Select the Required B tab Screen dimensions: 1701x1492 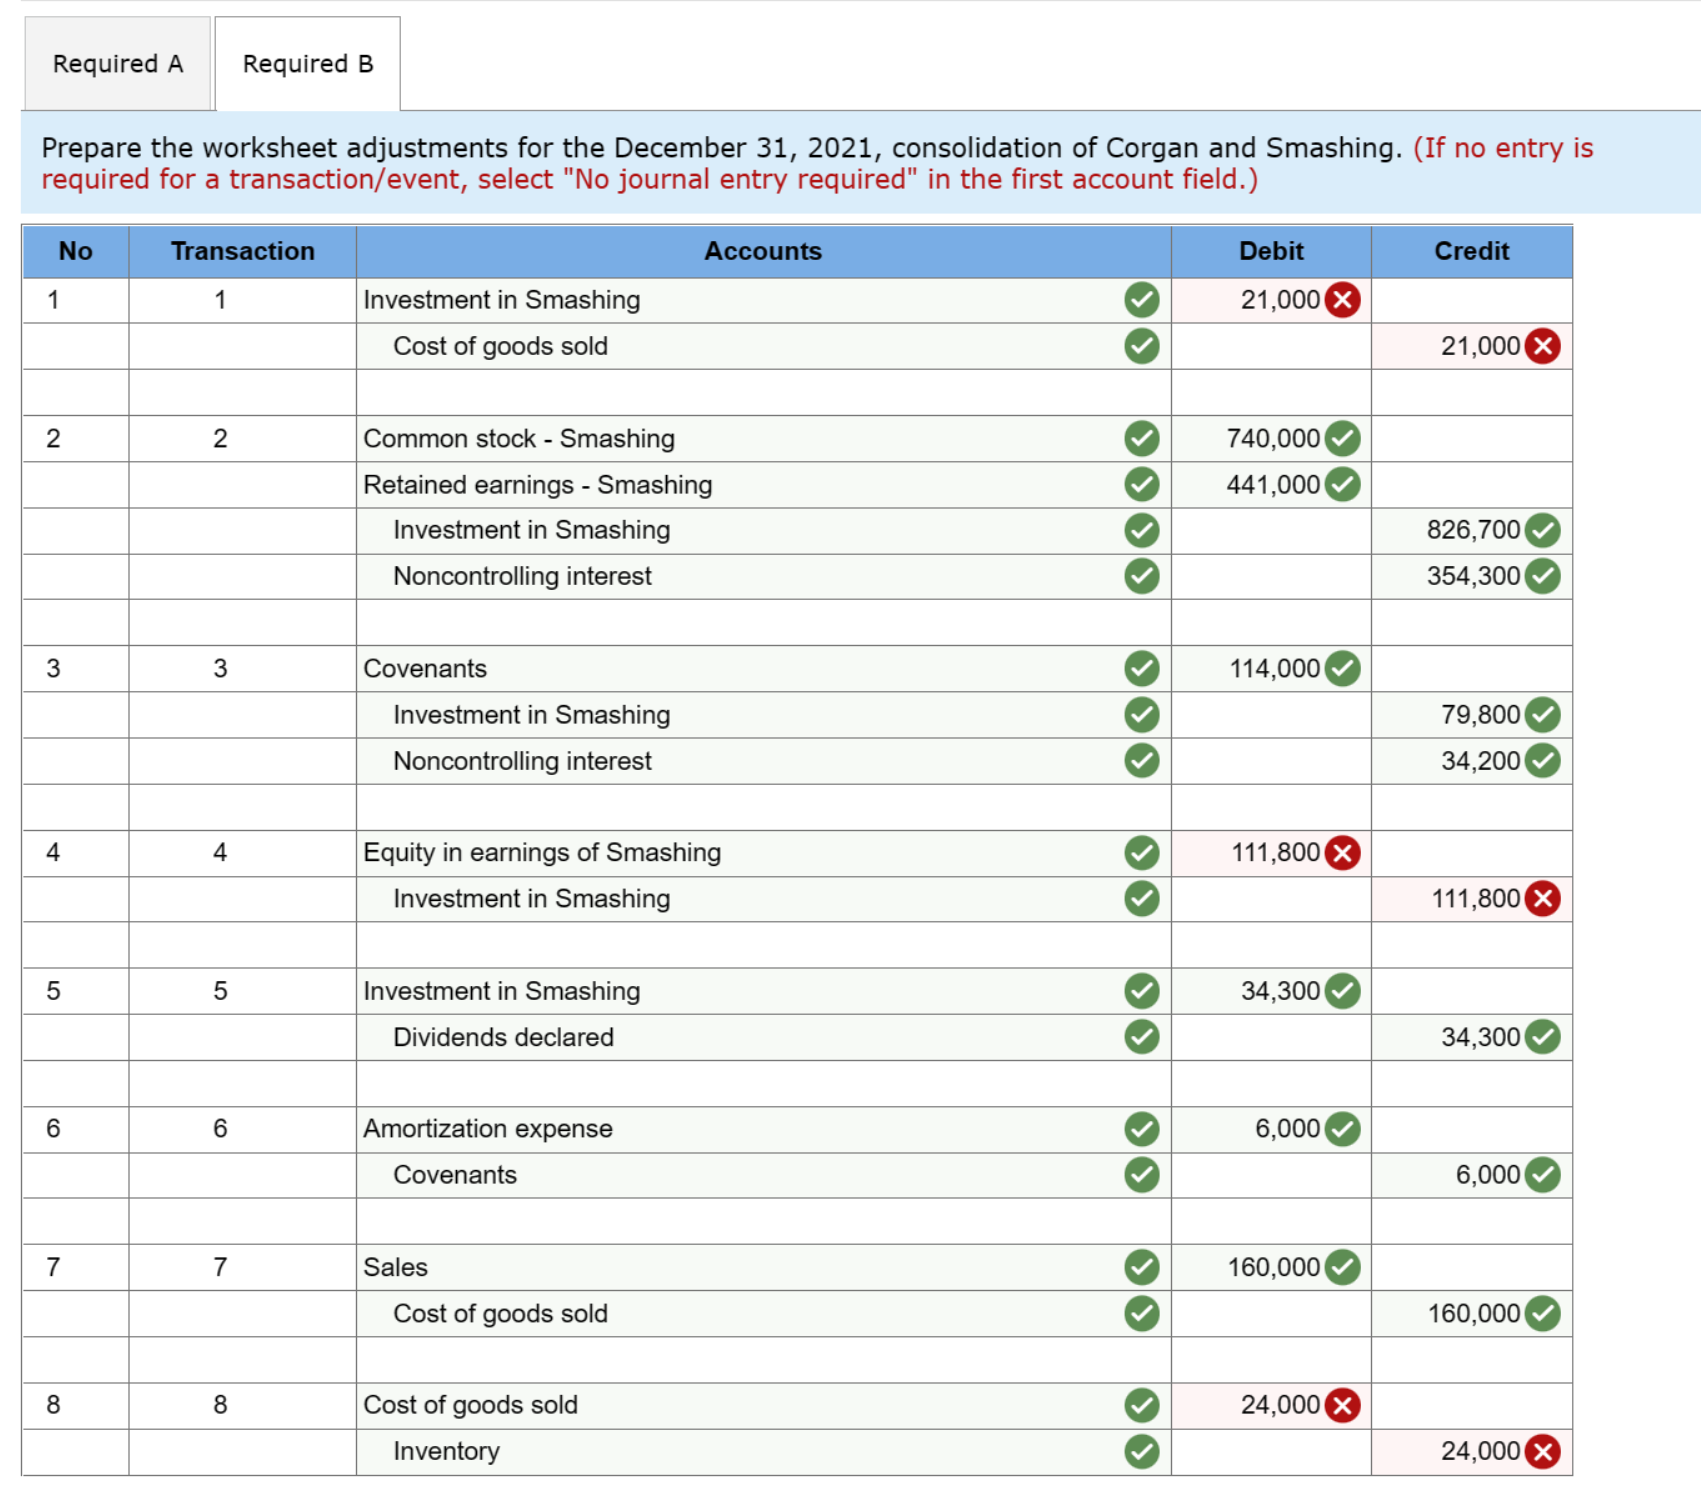[x=308, y=64]
